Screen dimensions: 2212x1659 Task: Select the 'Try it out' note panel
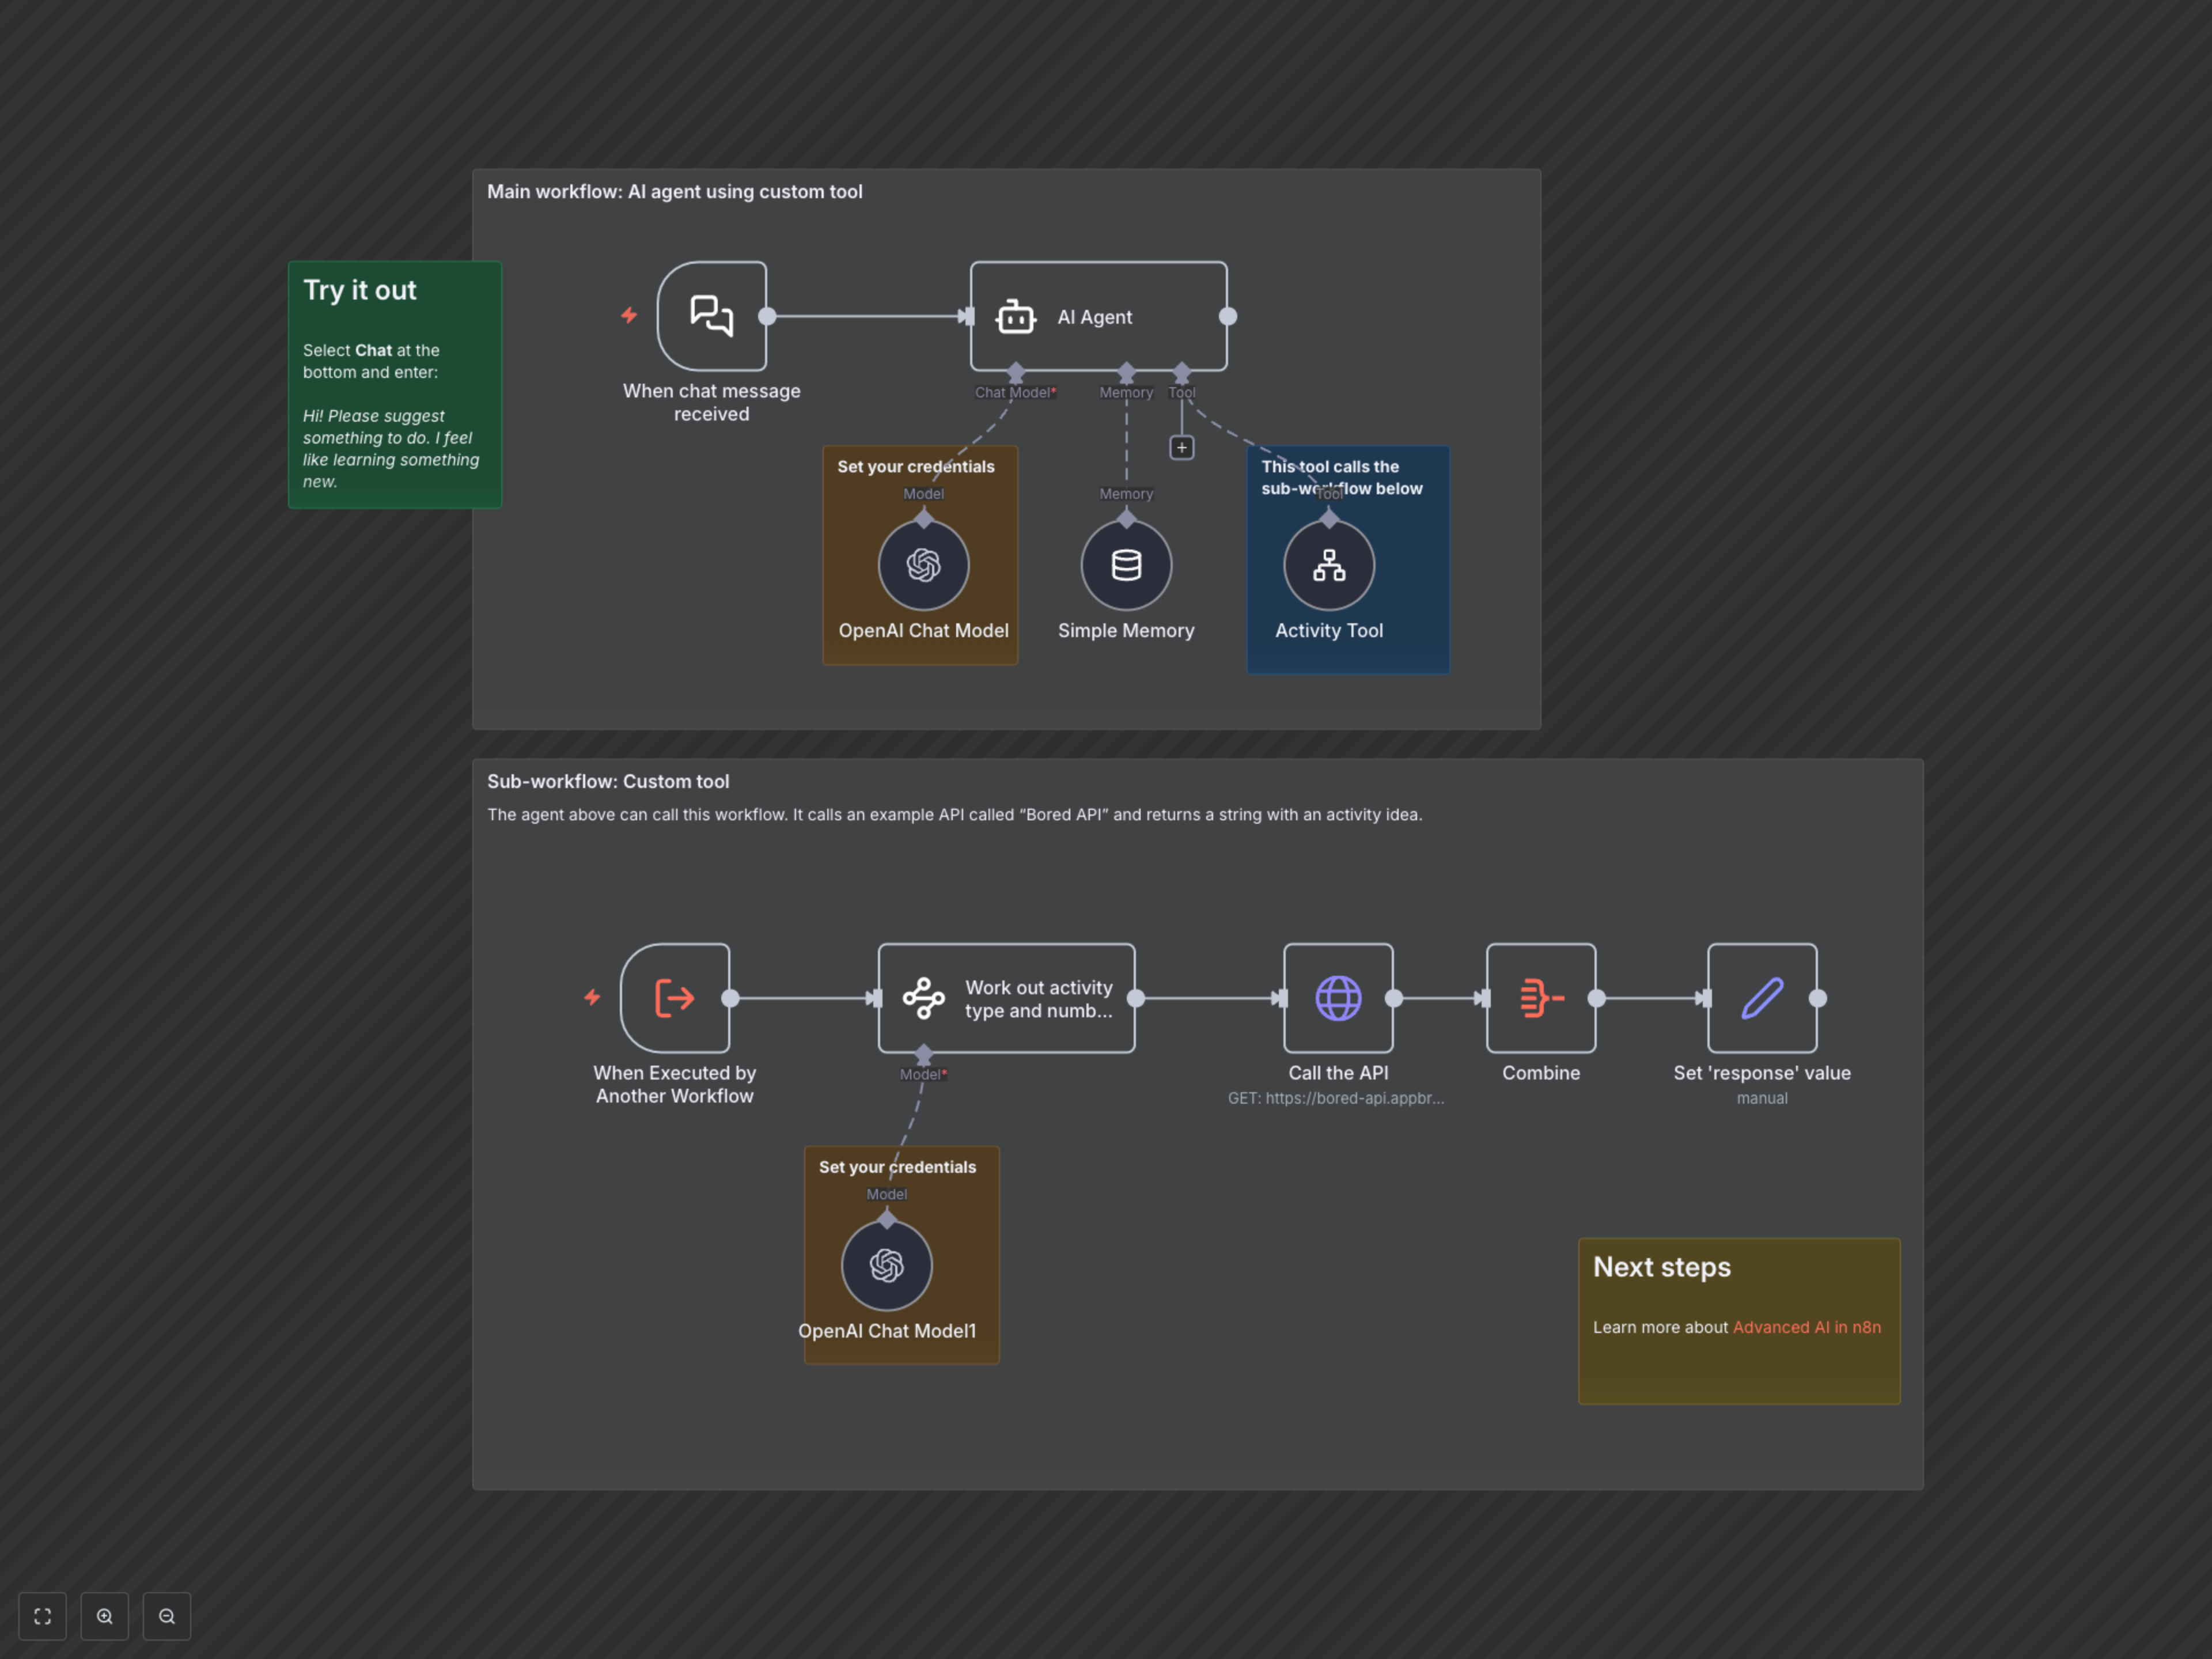394,384
